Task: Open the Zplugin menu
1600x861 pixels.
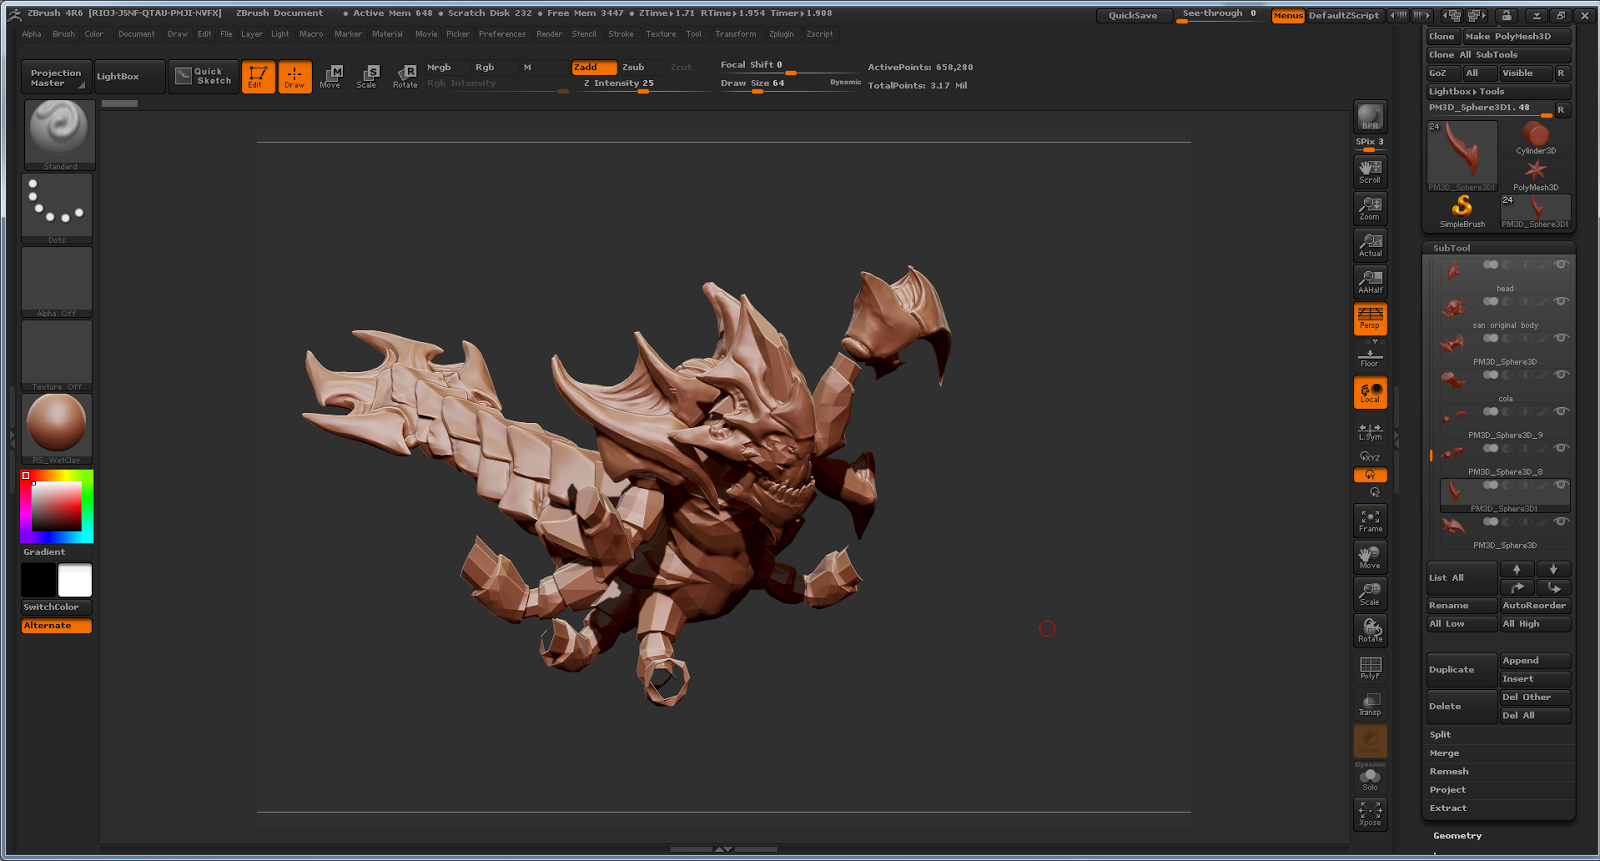Action: 781,34
